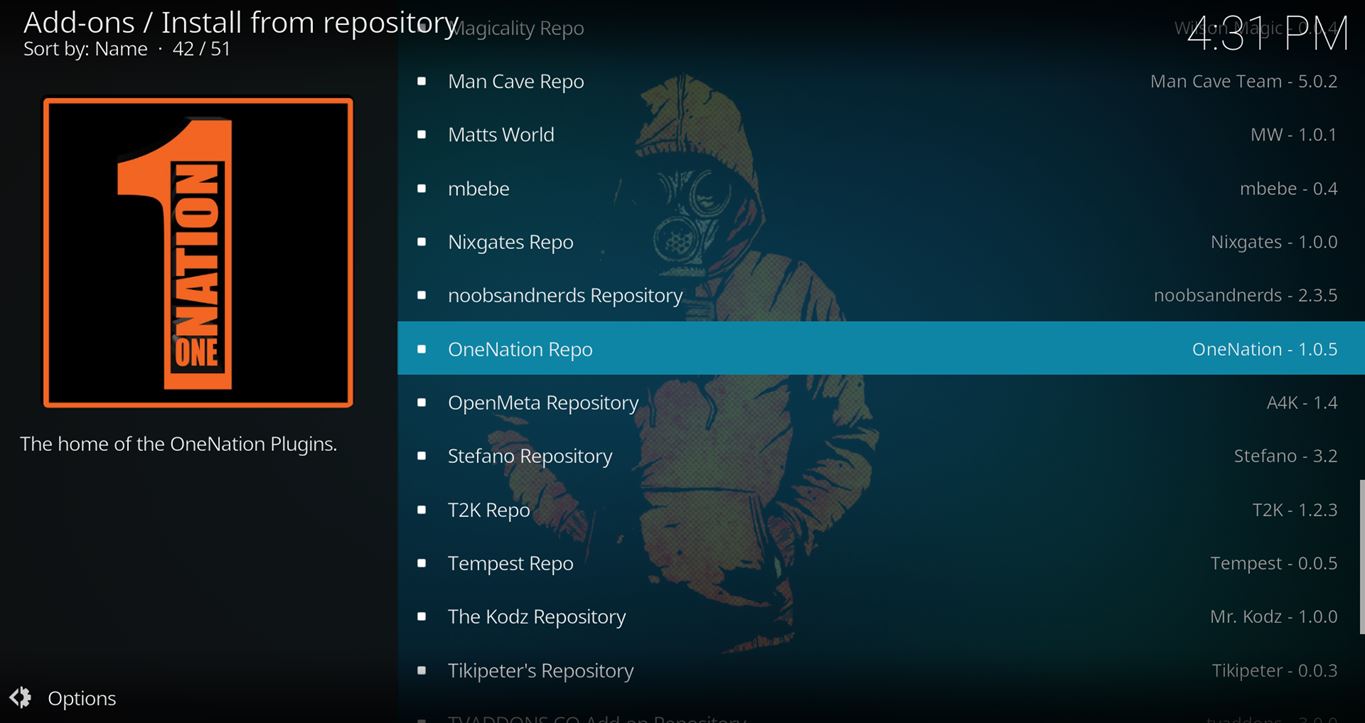The width and height of the screenshot is (1365, 723).
Task: Click the OneNation logo thumbnail
Action: click(198, 252)
